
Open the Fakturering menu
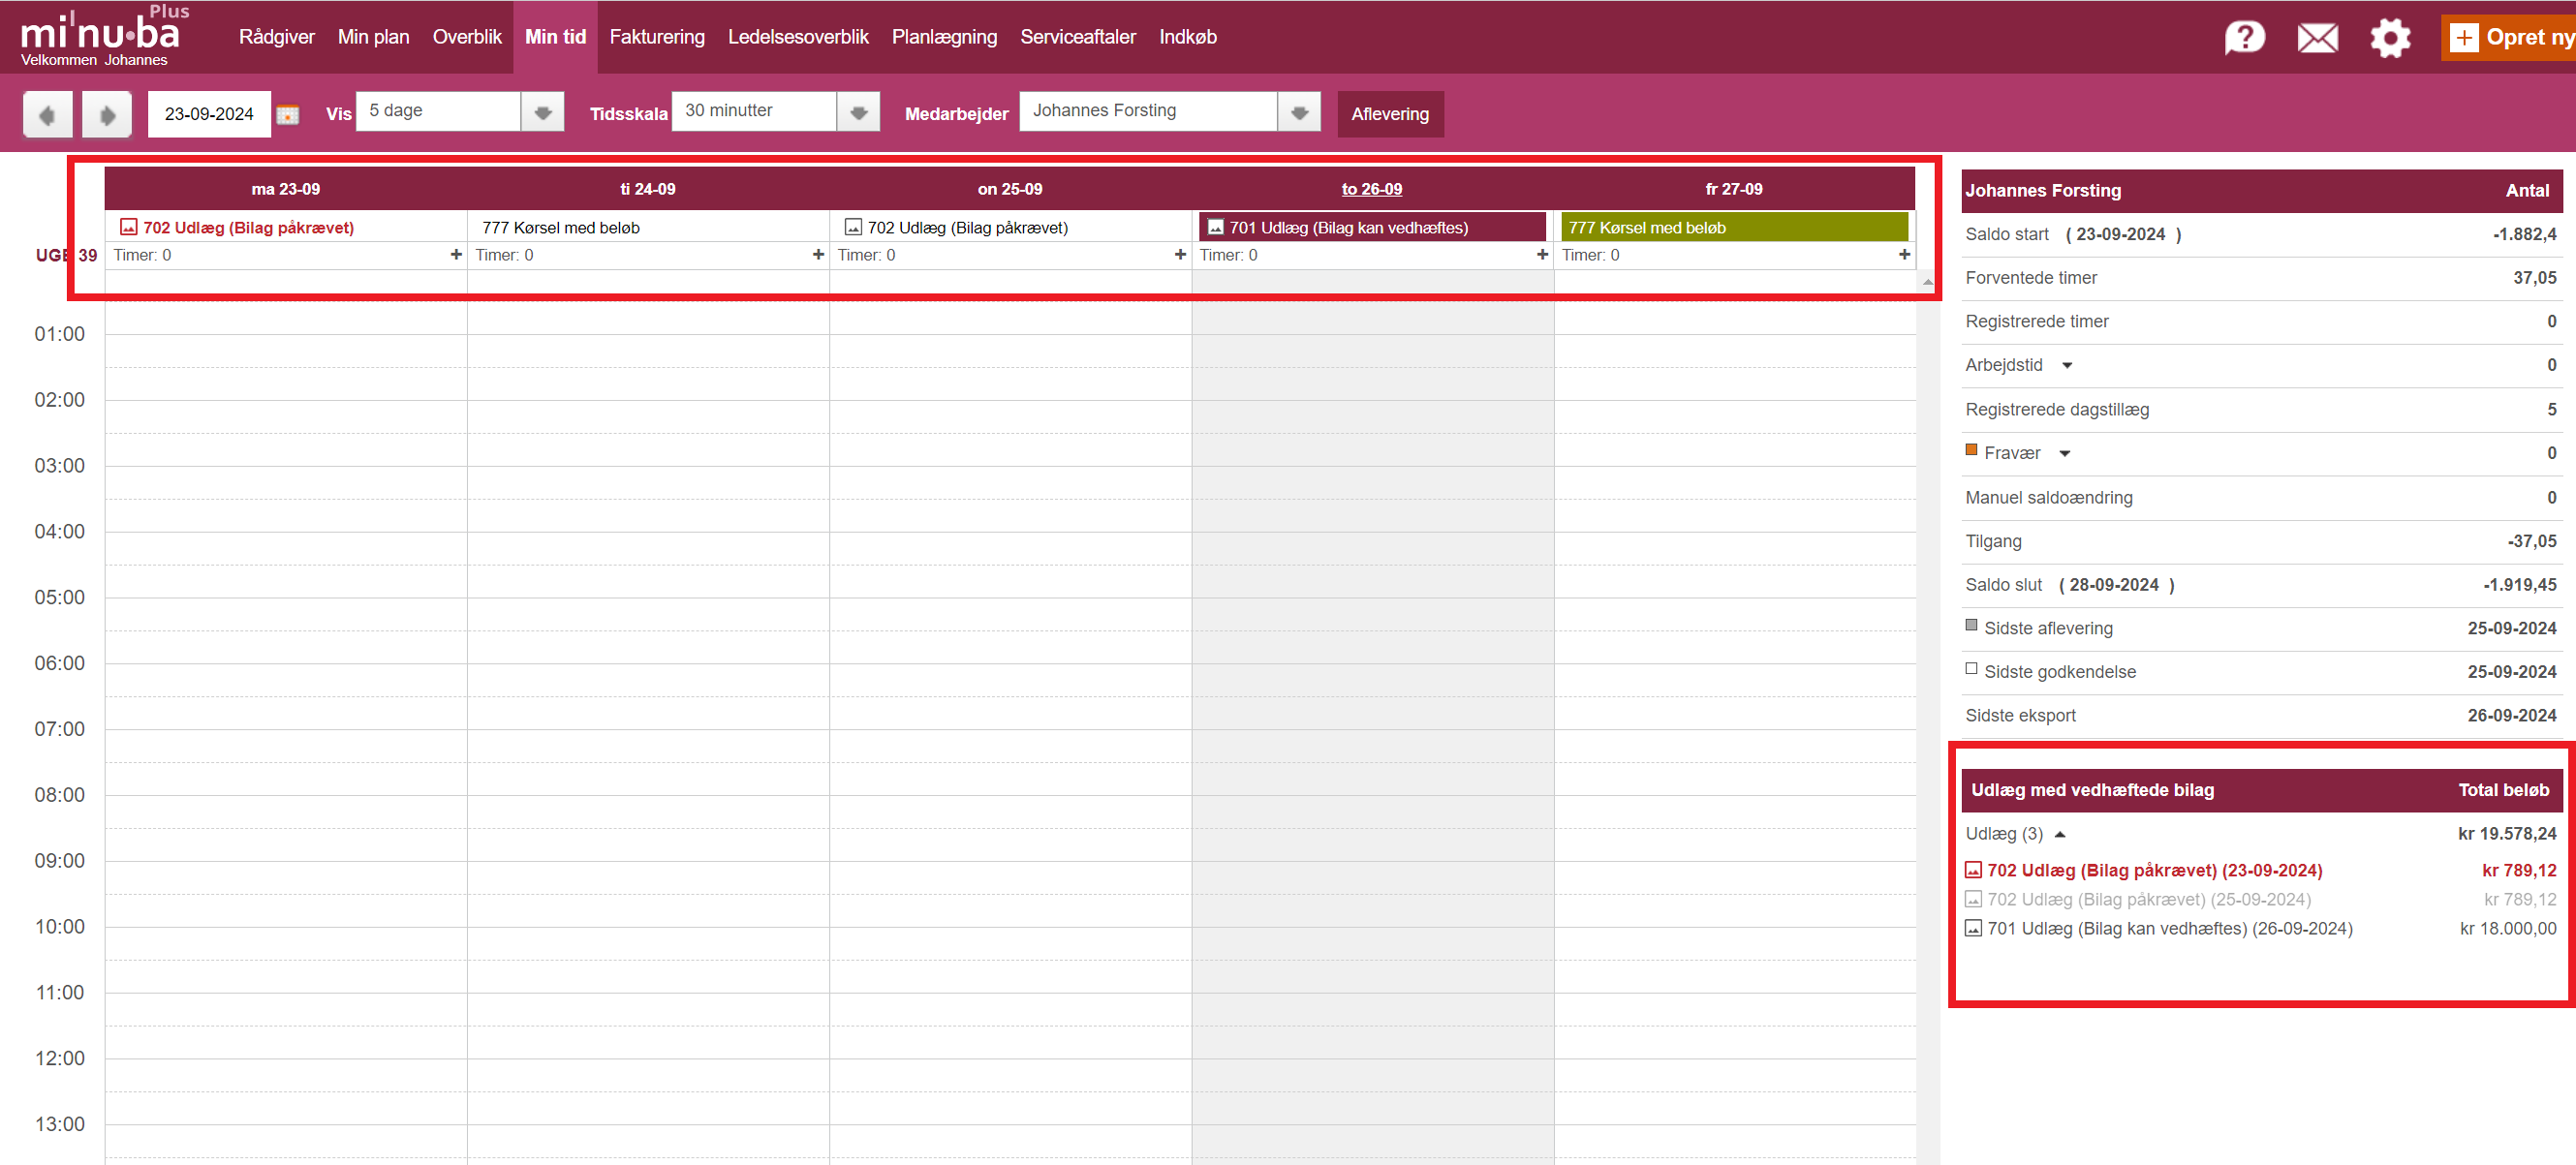[x=657, y=37]
